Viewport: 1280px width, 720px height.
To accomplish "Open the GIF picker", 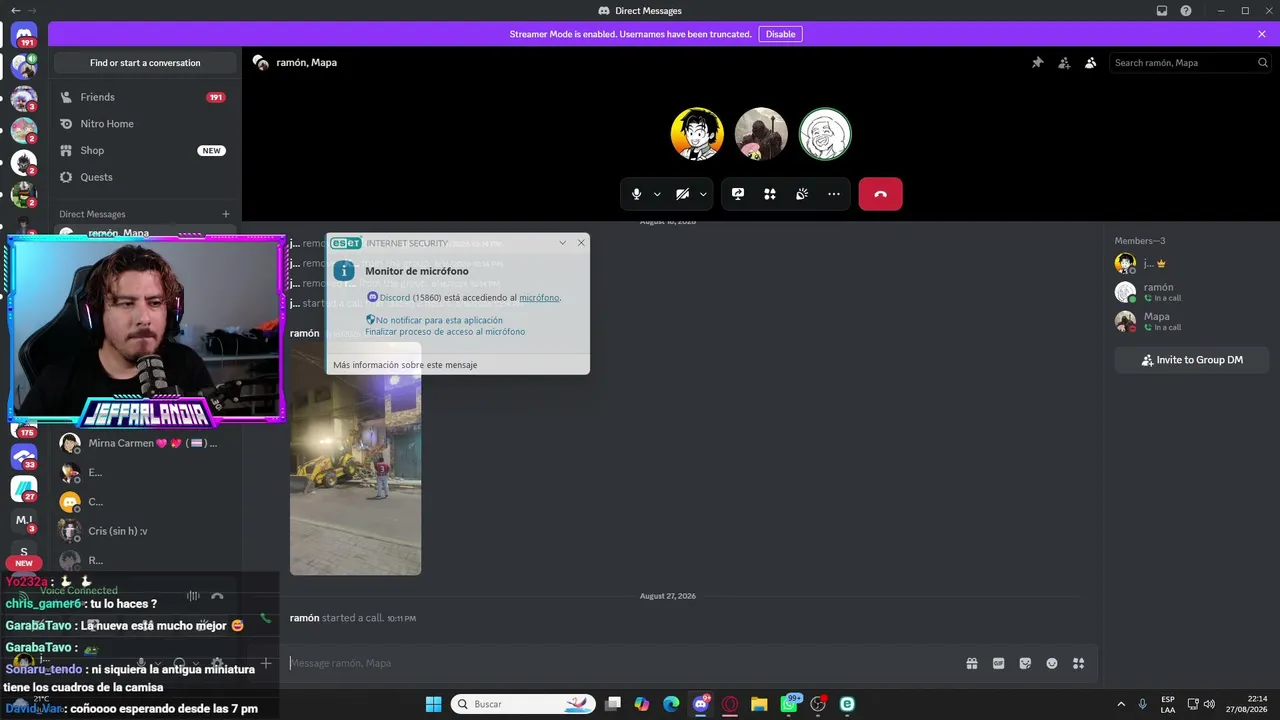I will click(x=998, y=663).
